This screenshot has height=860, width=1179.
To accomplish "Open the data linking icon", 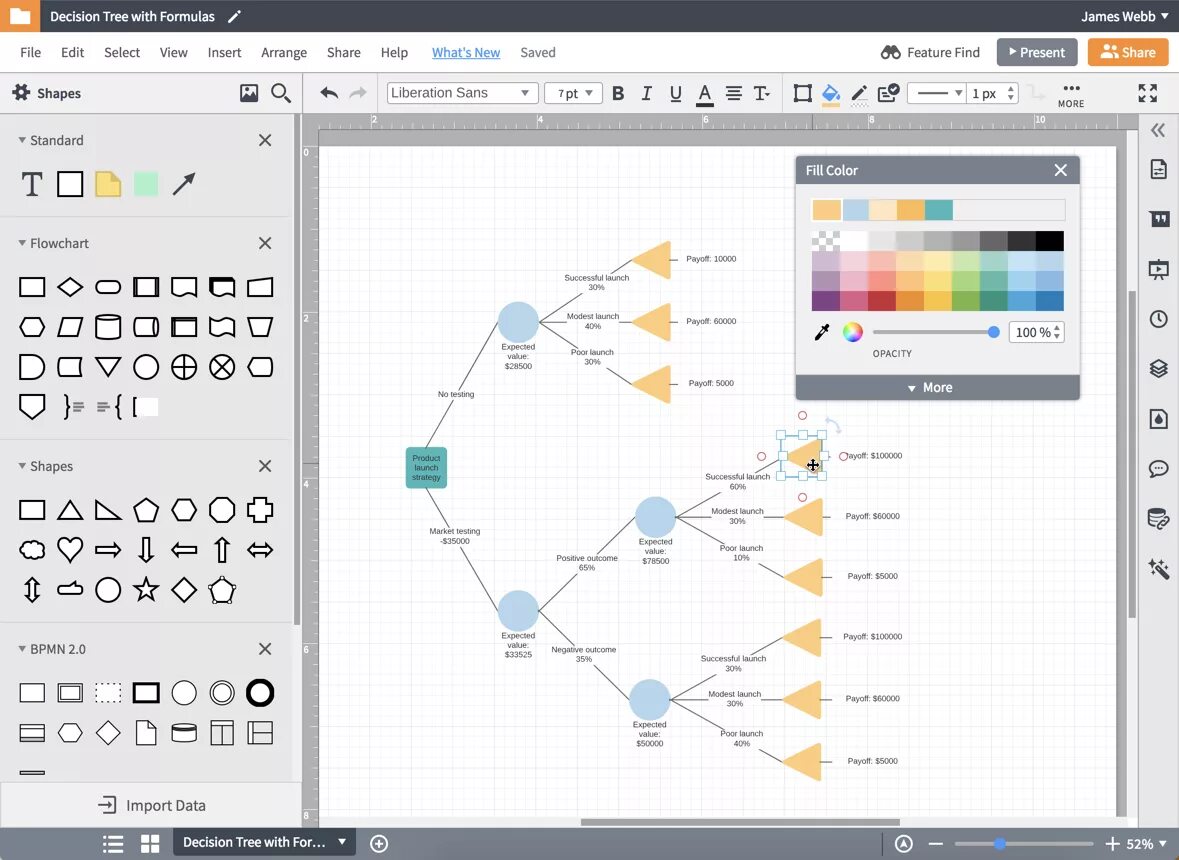I will pyautogui.click(x=1159, y=519).
